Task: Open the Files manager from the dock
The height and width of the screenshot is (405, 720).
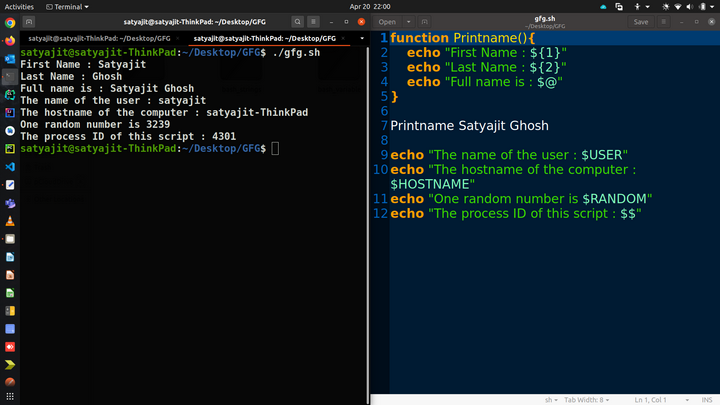Action: point(10,239)
